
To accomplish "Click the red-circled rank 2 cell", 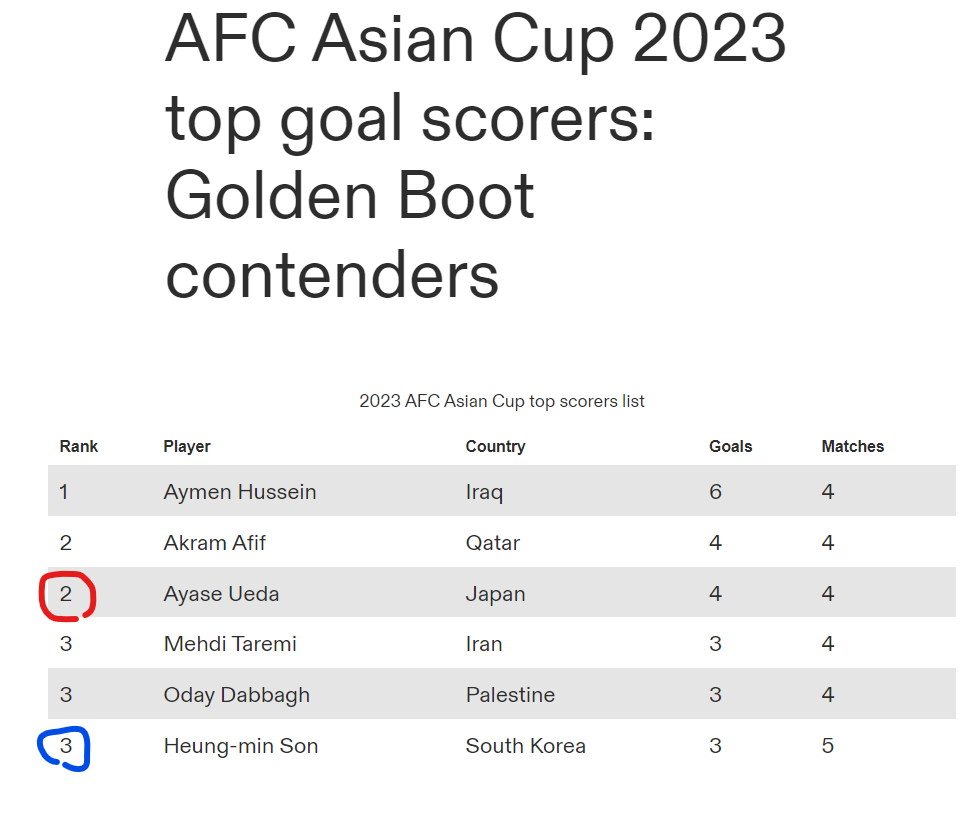I will pos(66,594).
